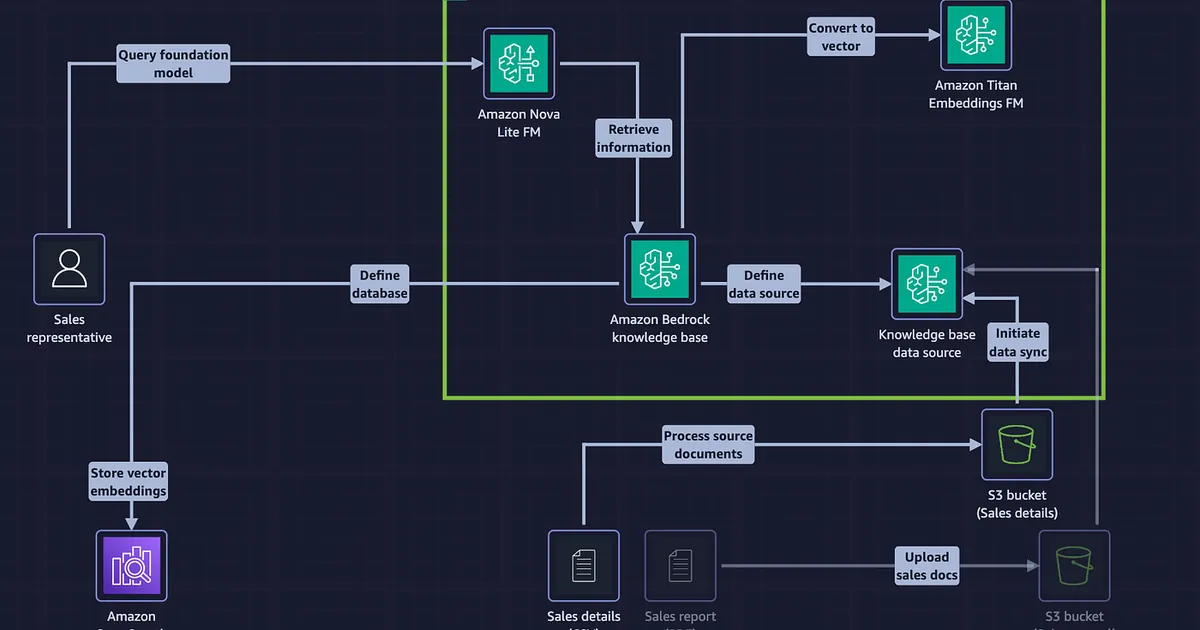Click the faded S3 bucket icon at bottom right
This screenshot has width=1200, height=630.
click(1075, 566)
